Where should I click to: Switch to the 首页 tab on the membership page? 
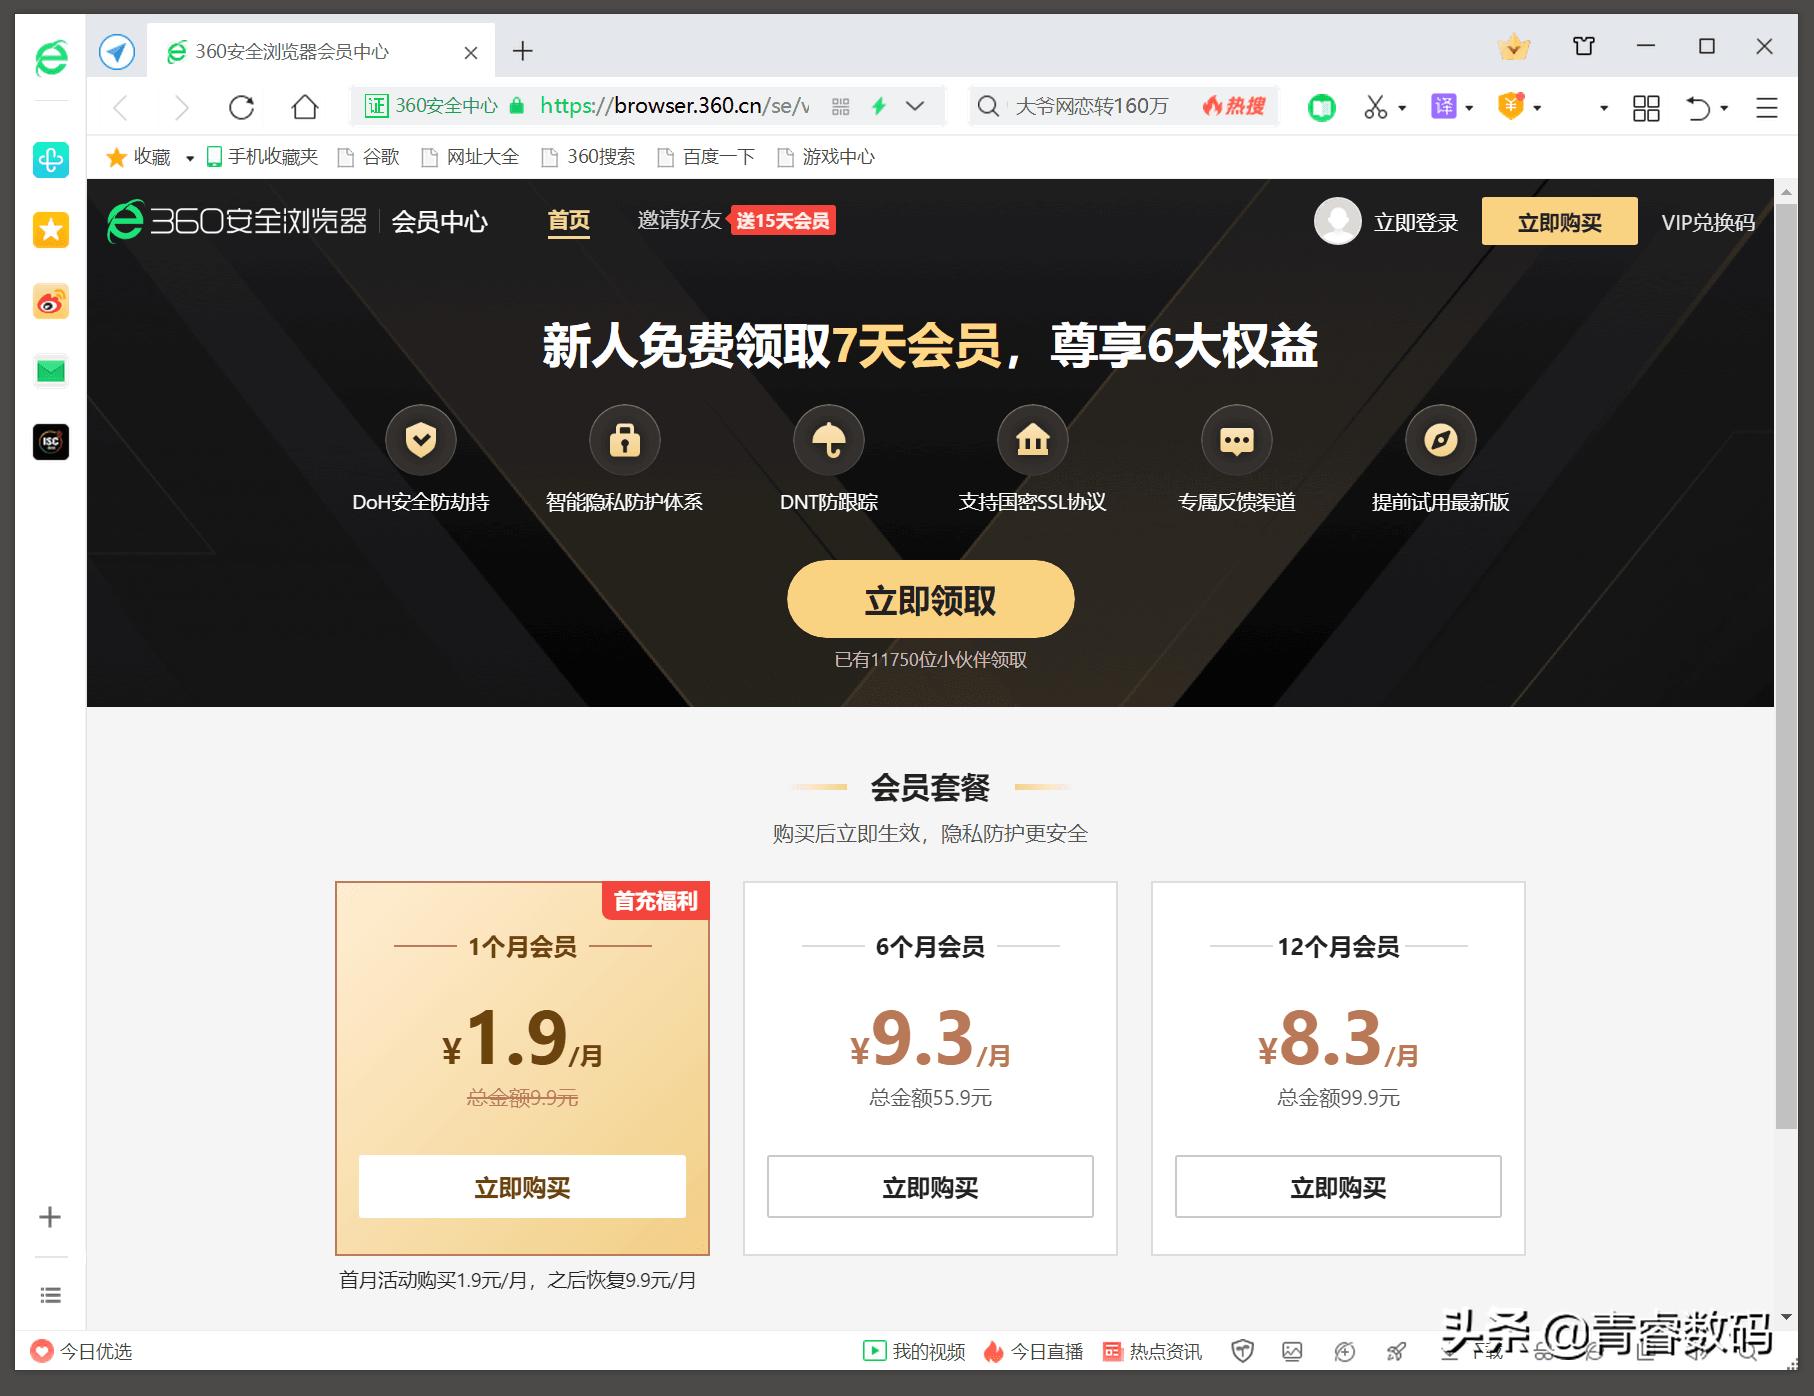coord(567,221)
